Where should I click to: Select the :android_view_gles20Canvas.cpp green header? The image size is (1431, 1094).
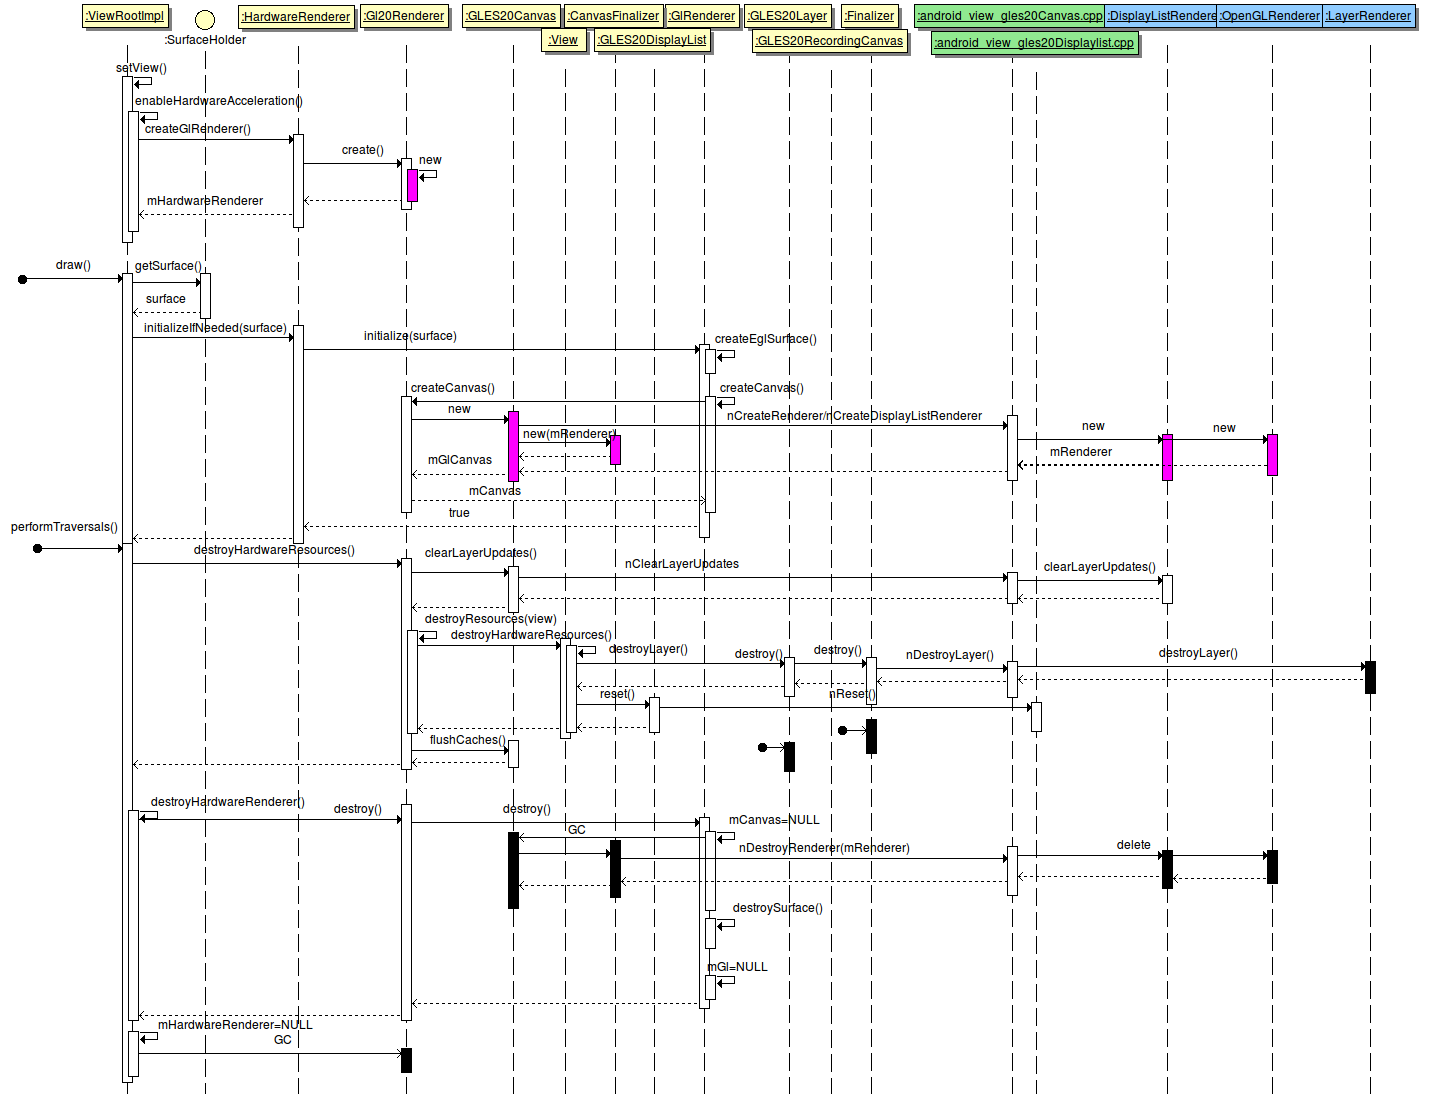coord(1010,16)
